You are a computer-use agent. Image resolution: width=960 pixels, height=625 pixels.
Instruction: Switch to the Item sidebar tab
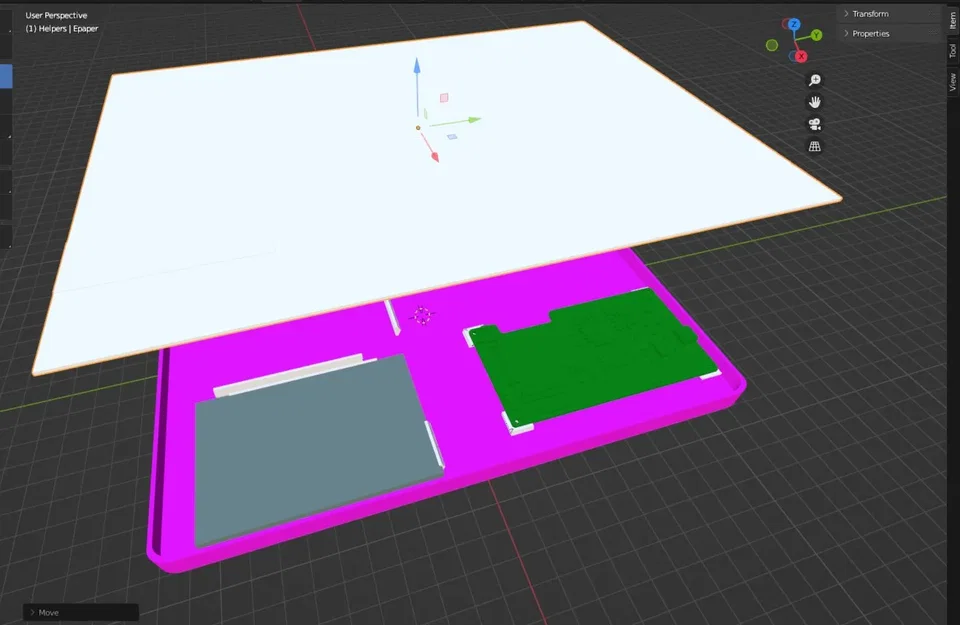(x=953, y=21)
